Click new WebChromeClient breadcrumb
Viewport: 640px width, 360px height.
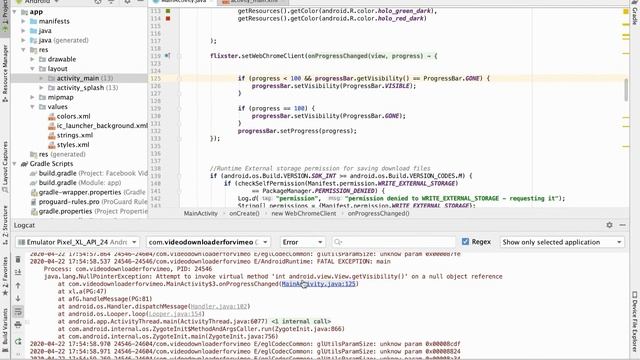click(304, 213)
